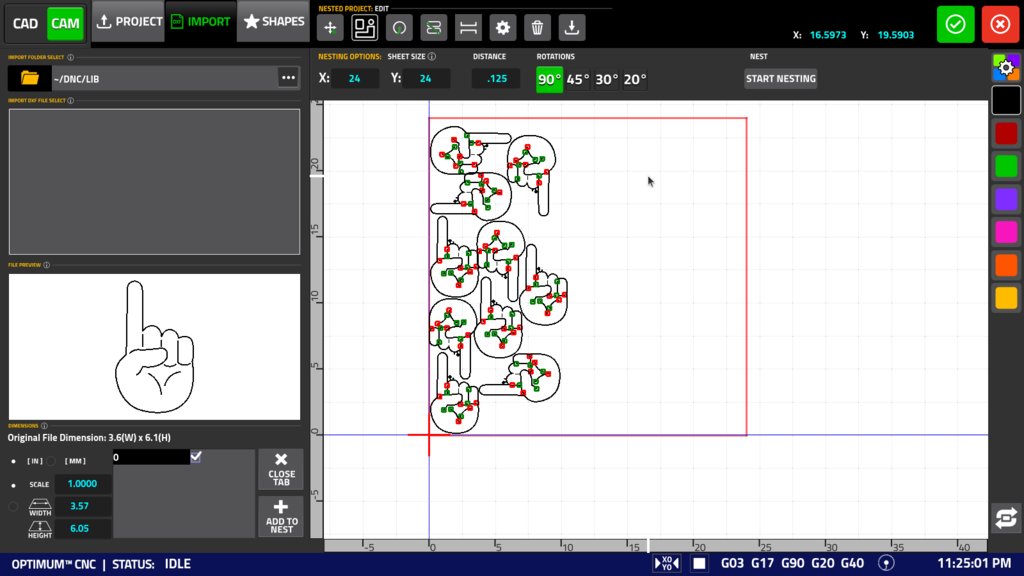
Task: Click the Dimensions info icon
Action: tap(44, 426)
